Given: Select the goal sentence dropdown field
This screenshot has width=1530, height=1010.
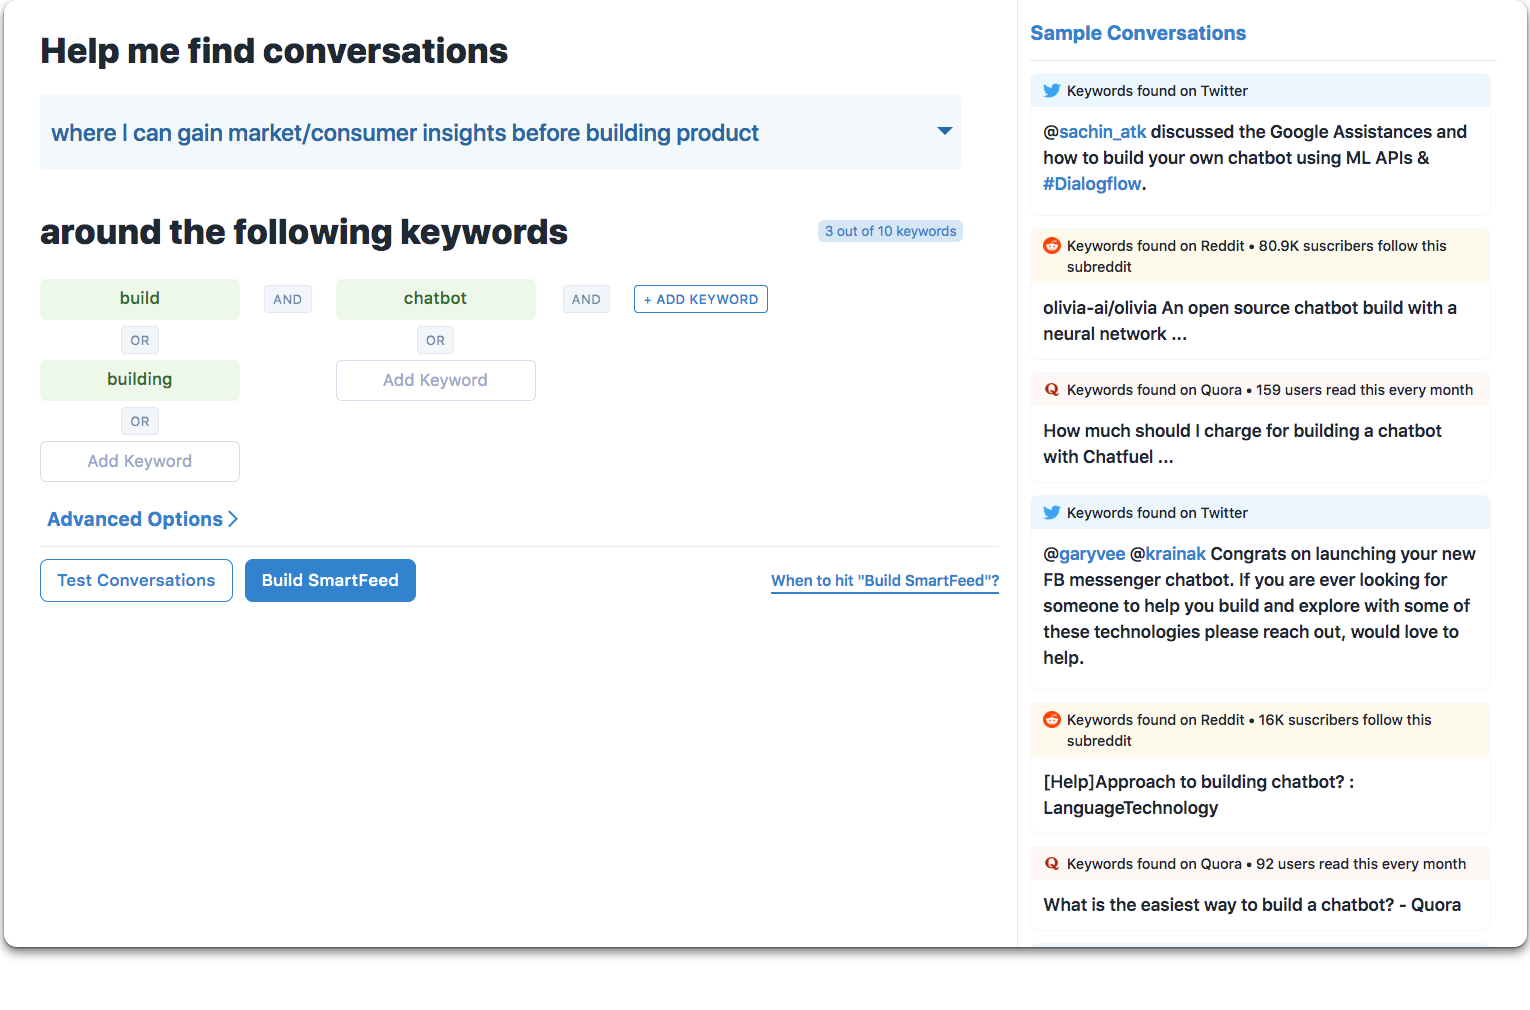Looking at the screenshot, I should (x=500, y=132).
